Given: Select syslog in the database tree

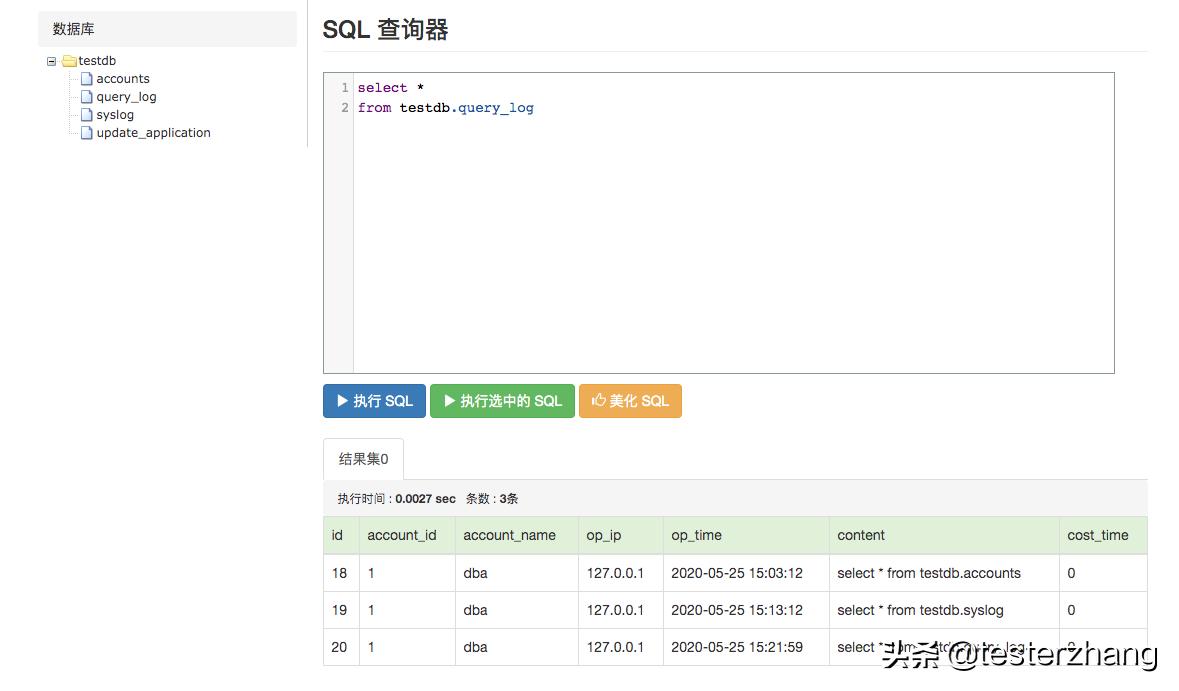Looking at the screenshot, I should 114,114.
